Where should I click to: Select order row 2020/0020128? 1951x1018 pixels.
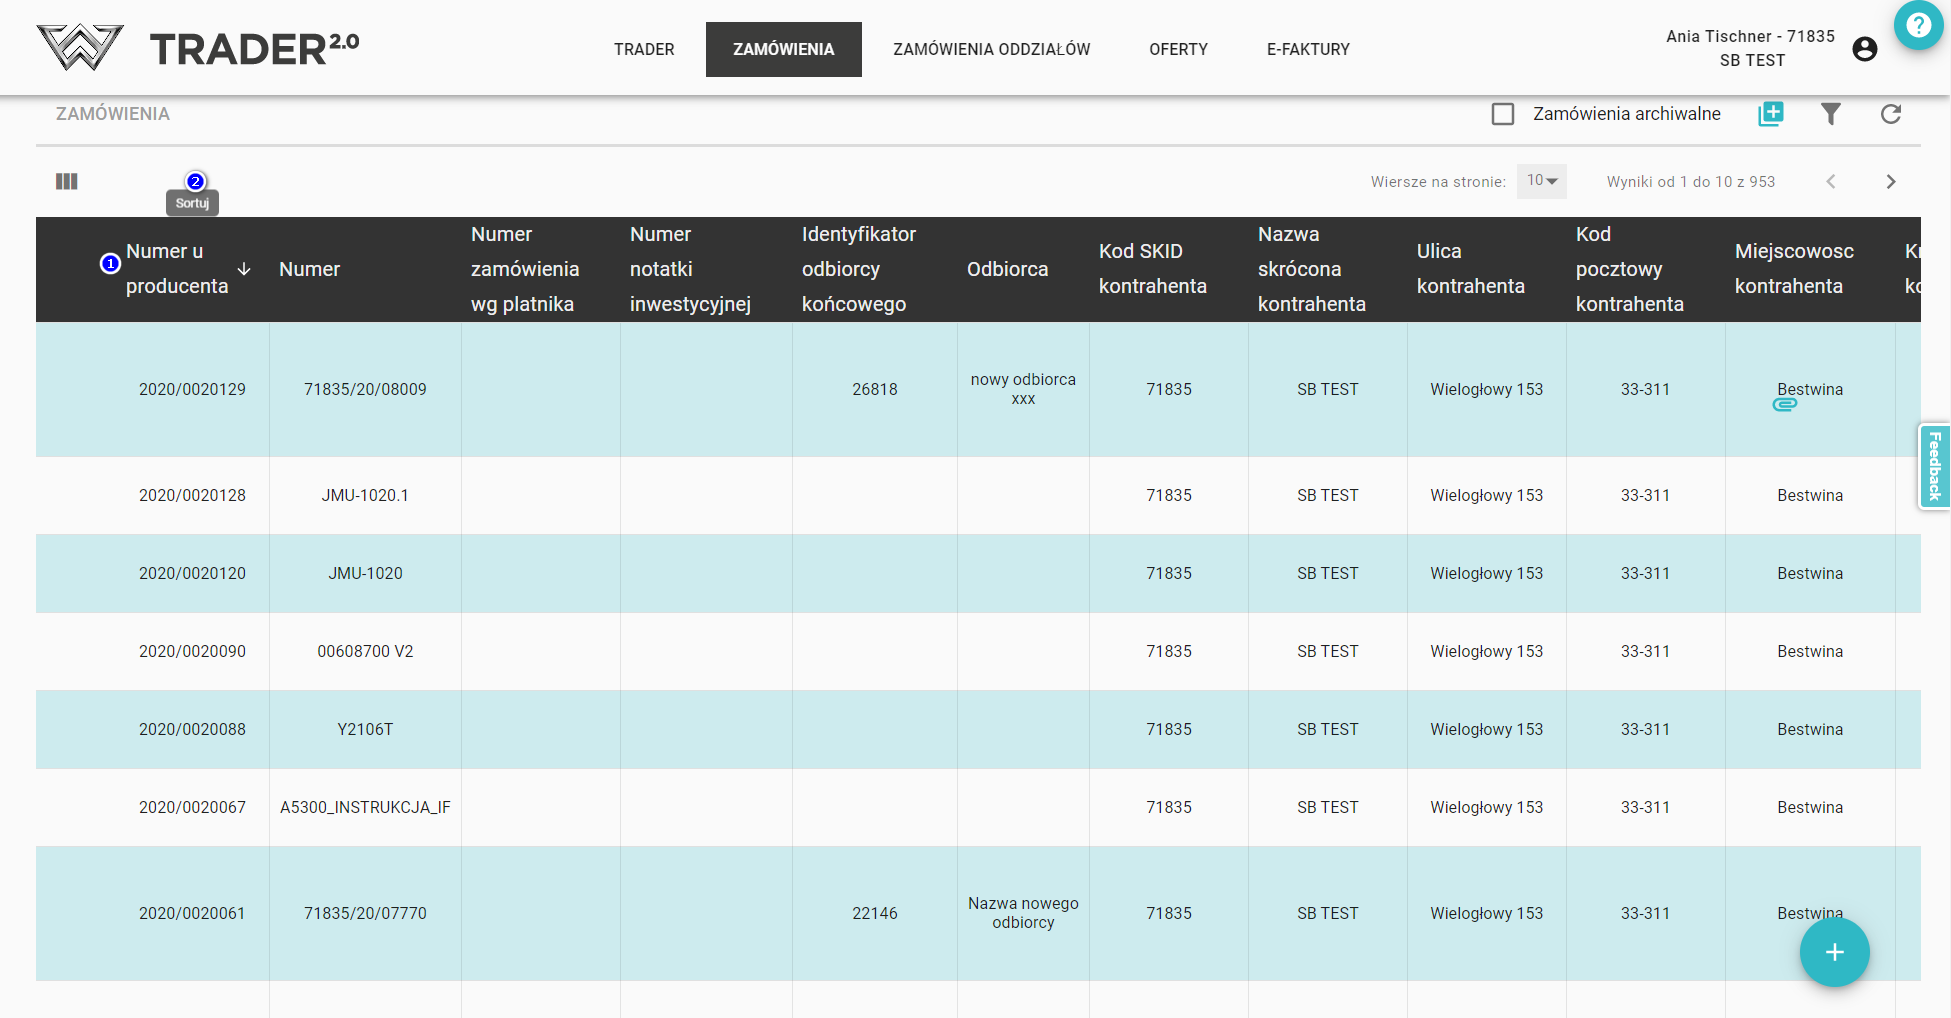click(x=192, y=495)
